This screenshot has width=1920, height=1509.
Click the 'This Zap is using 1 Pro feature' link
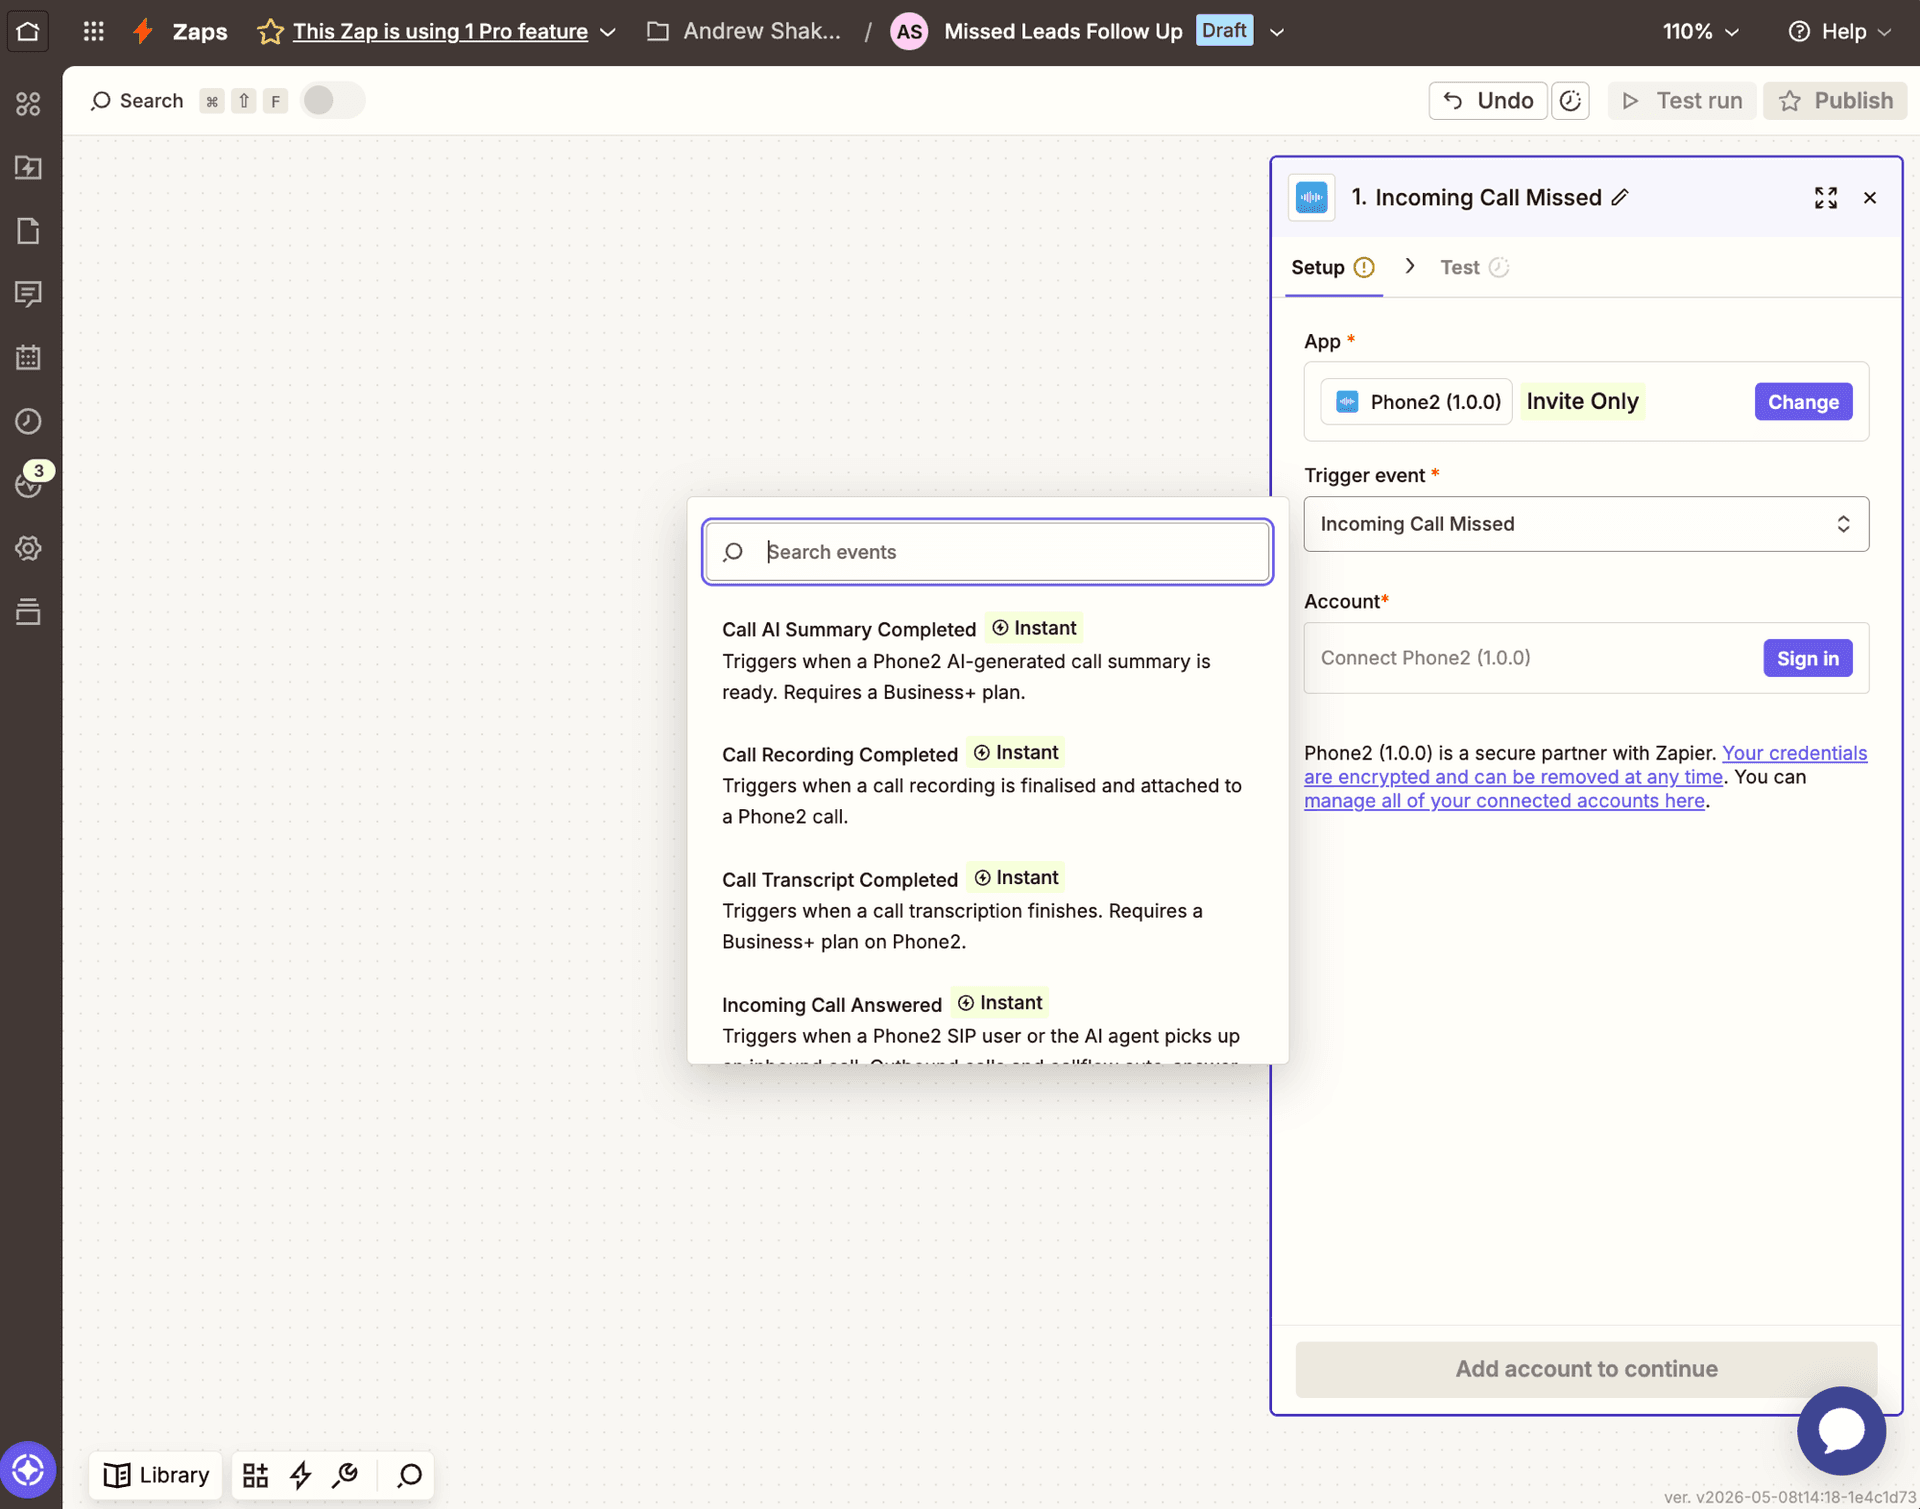[x=440, y=31]
